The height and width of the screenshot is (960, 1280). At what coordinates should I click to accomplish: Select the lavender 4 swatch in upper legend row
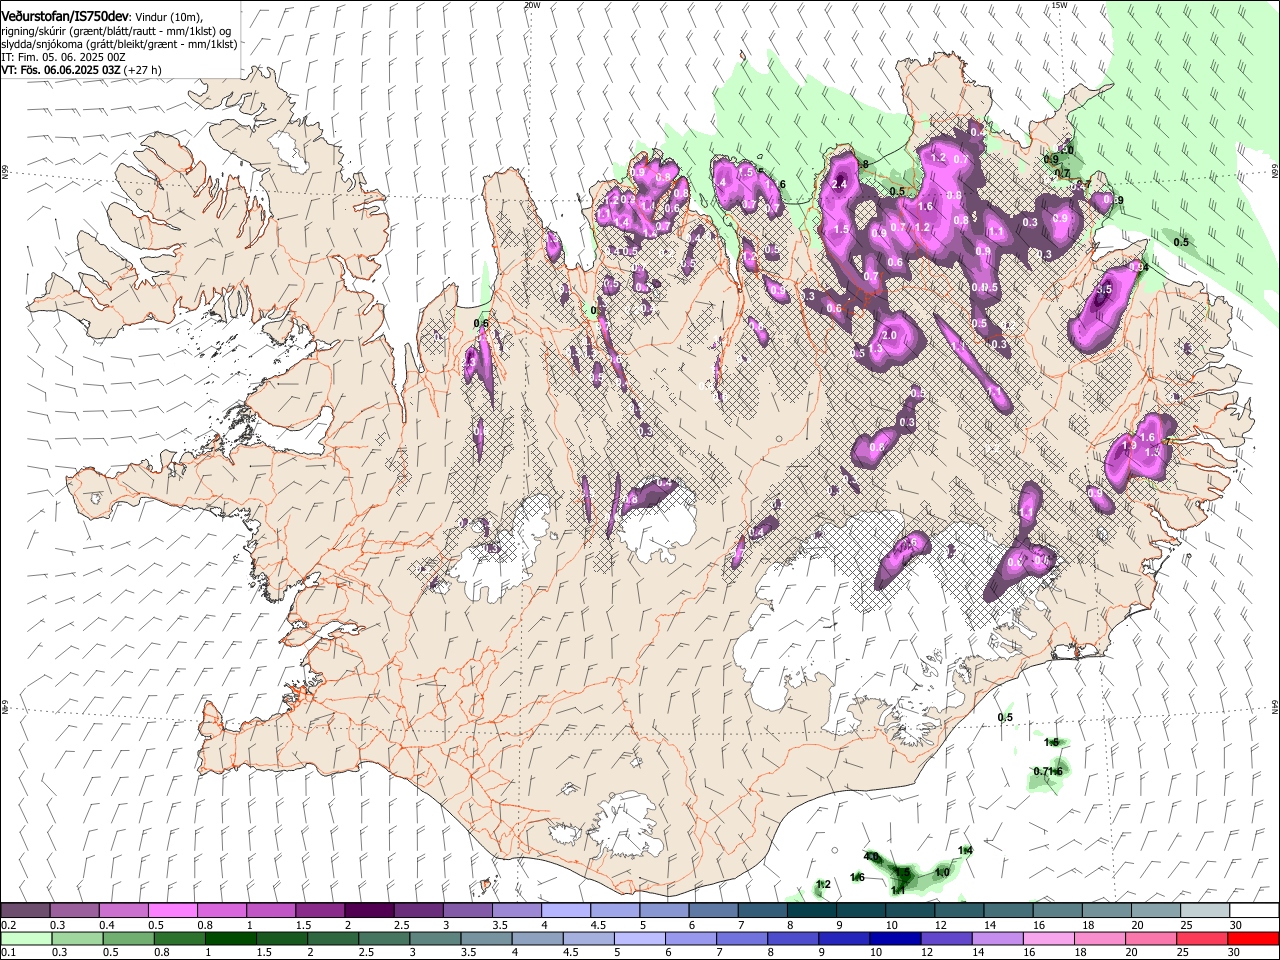565,910
